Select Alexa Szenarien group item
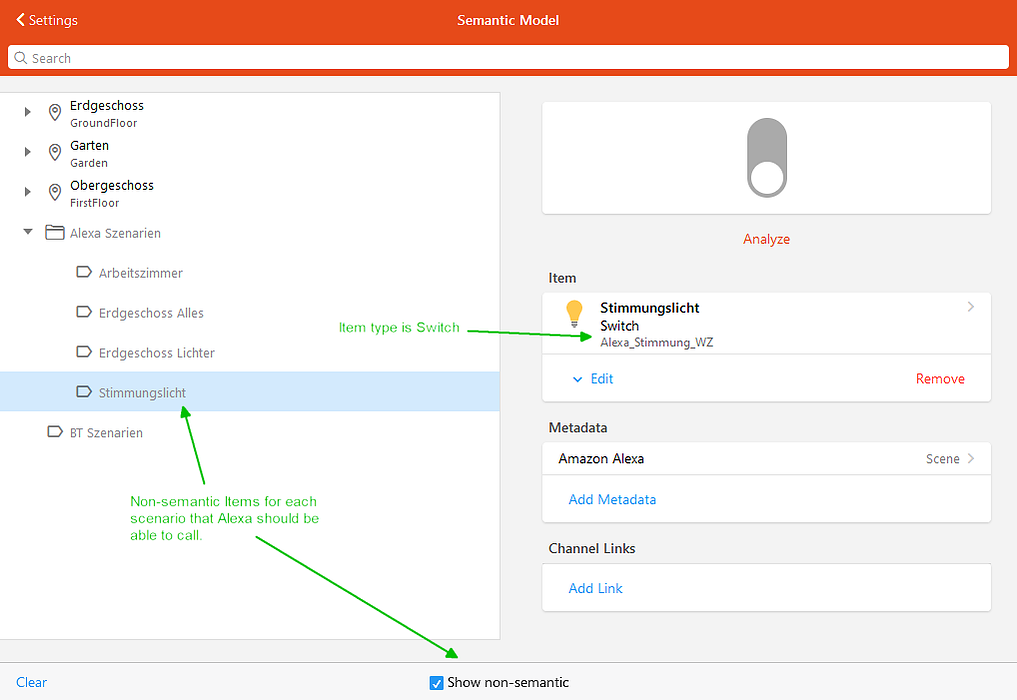 coord(250,233)
